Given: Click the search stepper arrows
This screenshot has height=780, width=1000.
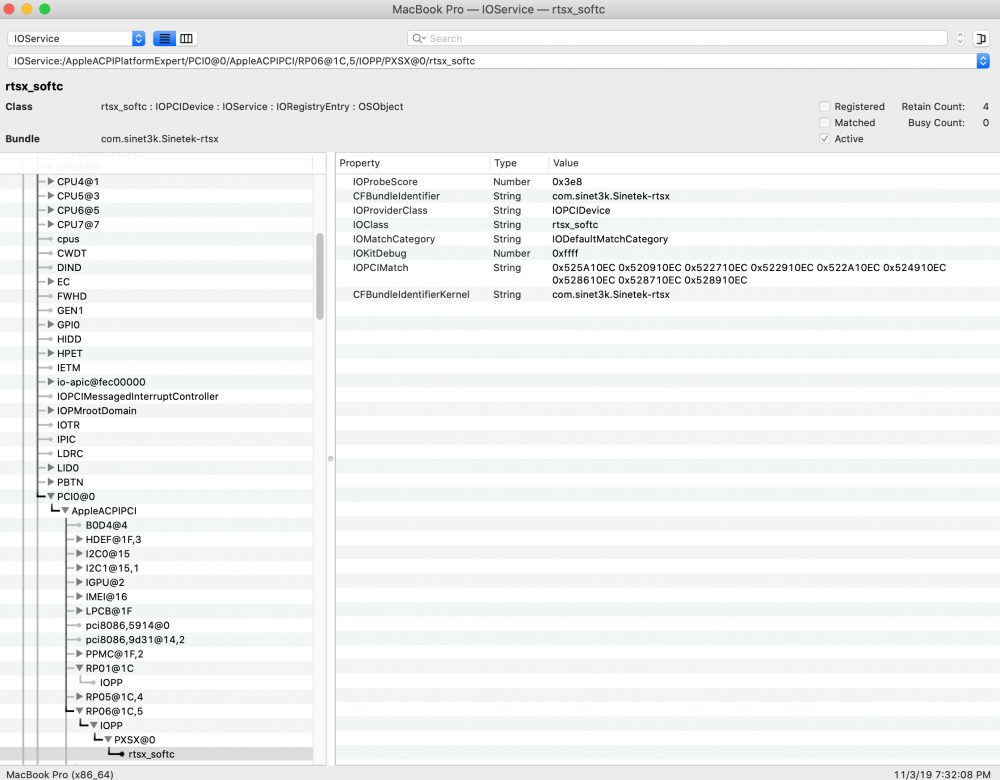Looking at the screenshot, I should 960,38.
